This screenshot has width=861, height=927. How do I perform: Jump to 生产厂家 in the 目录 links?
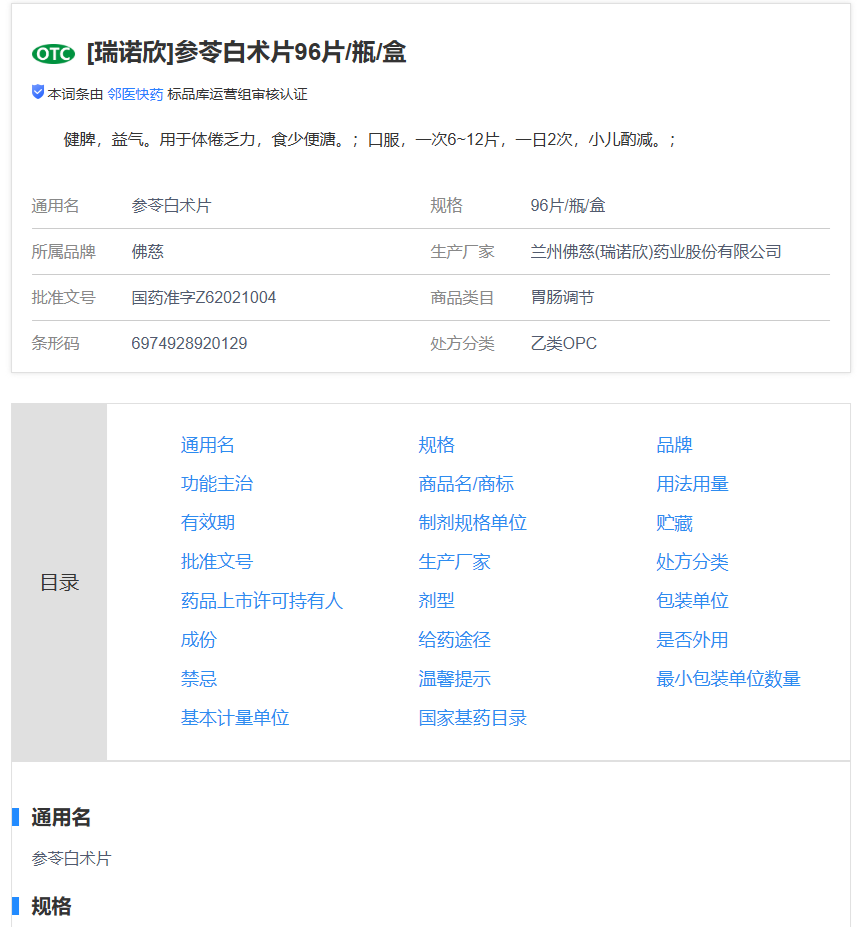454,562
